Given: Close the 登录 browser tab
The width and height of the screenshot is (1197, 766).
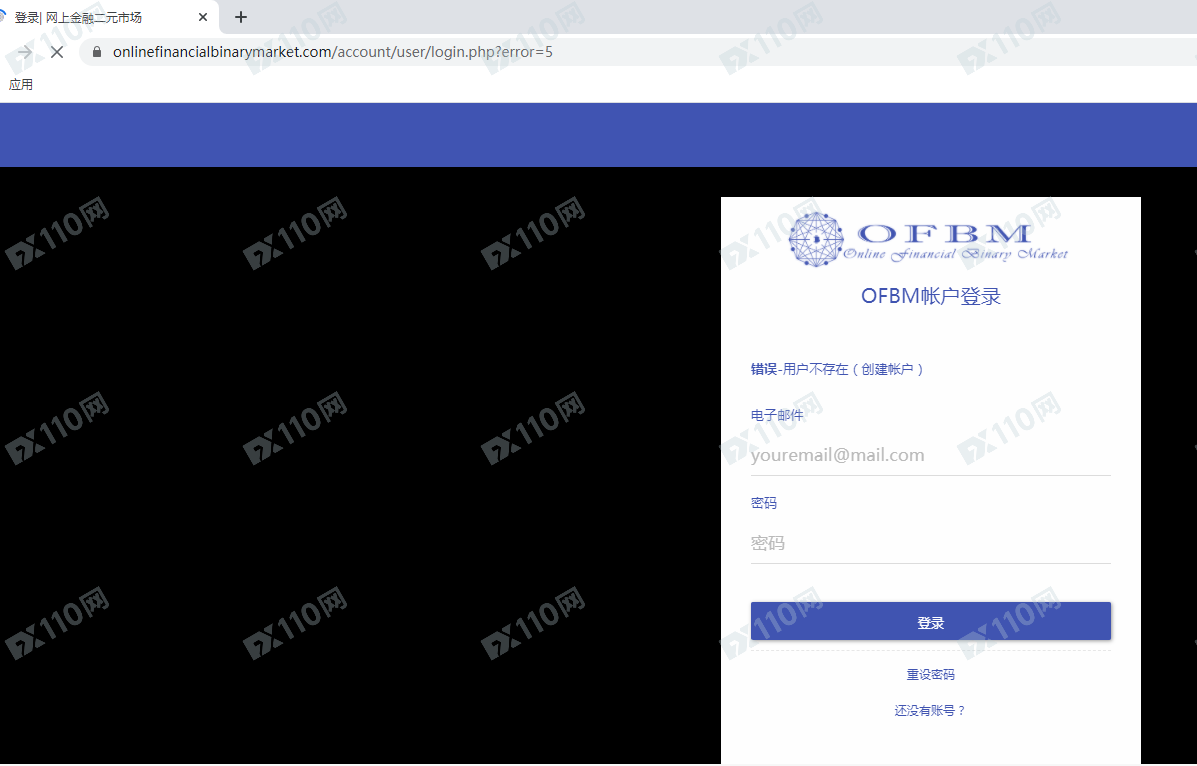Looking at the screenshot, I should 203,17.
